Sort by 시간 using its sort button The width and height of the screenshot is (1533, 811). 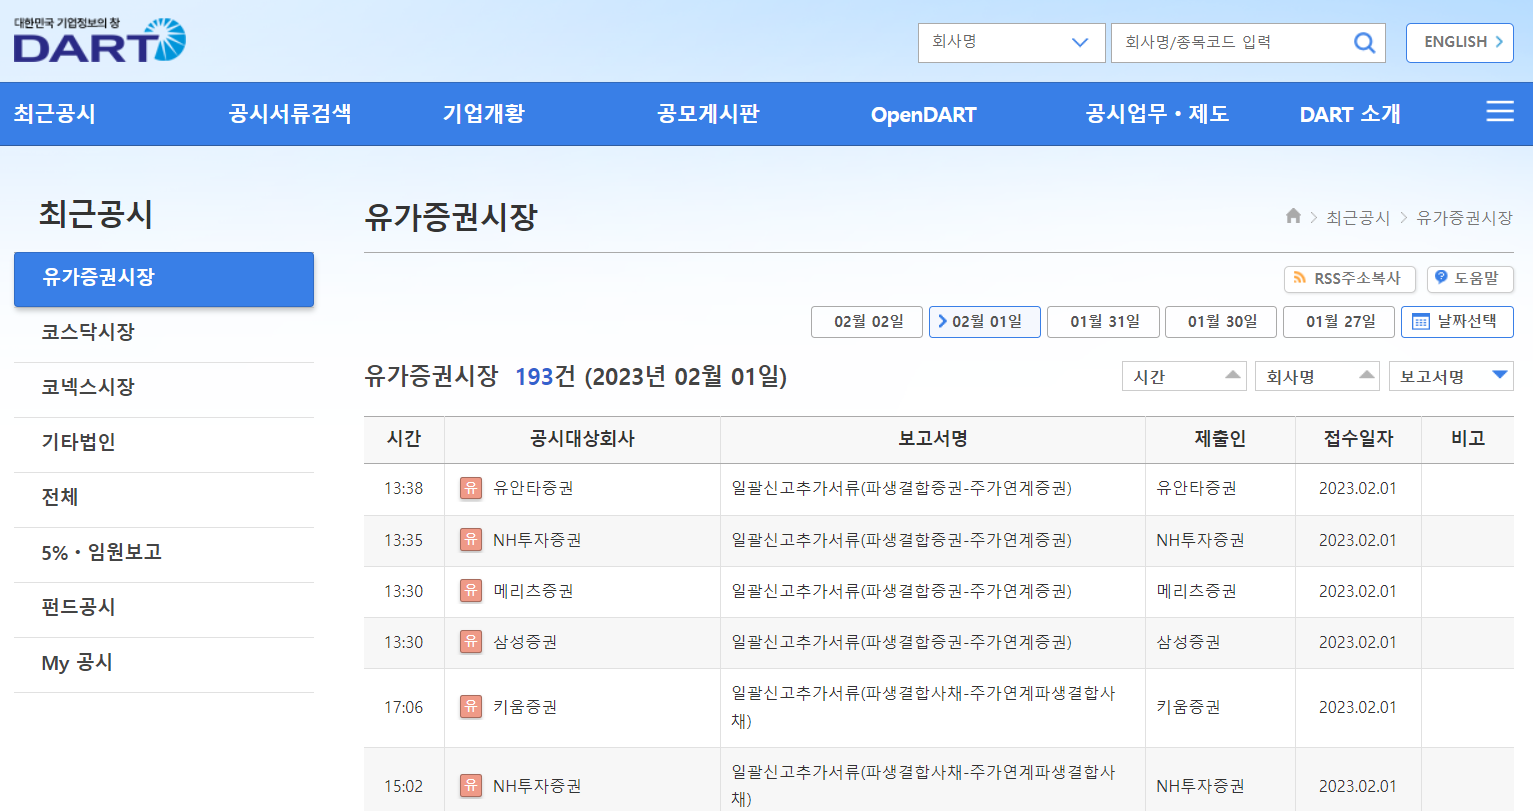tap(1183, 376)
